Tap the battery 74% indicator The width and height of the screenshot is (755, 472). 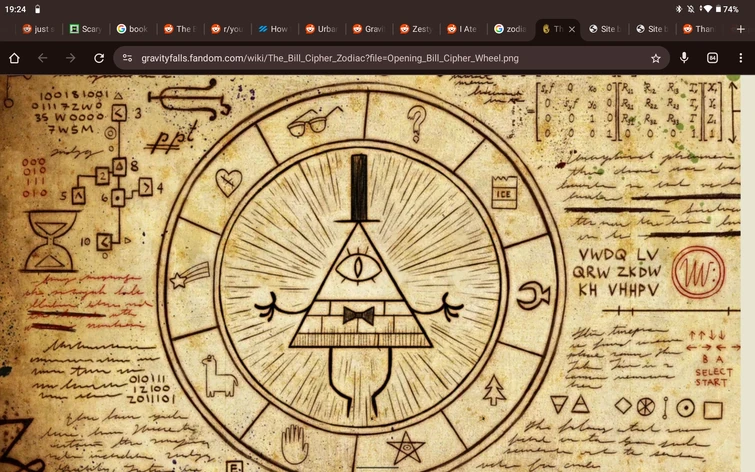tap(727, 9)
